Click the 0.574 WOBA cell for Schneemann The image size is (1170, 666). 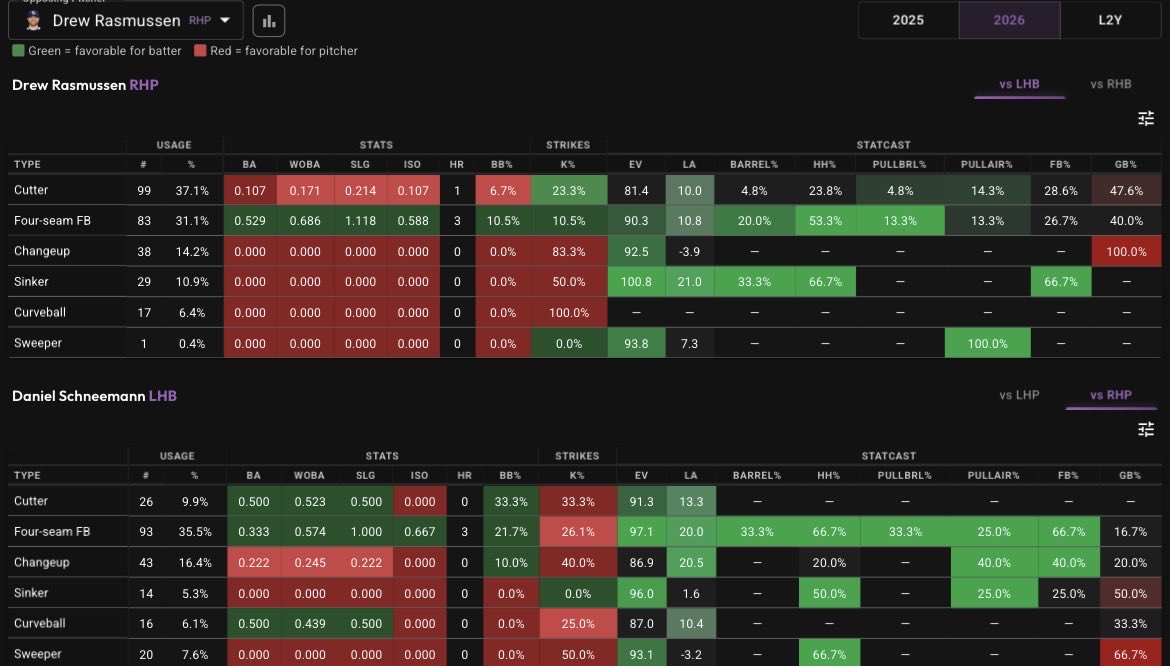310,532
